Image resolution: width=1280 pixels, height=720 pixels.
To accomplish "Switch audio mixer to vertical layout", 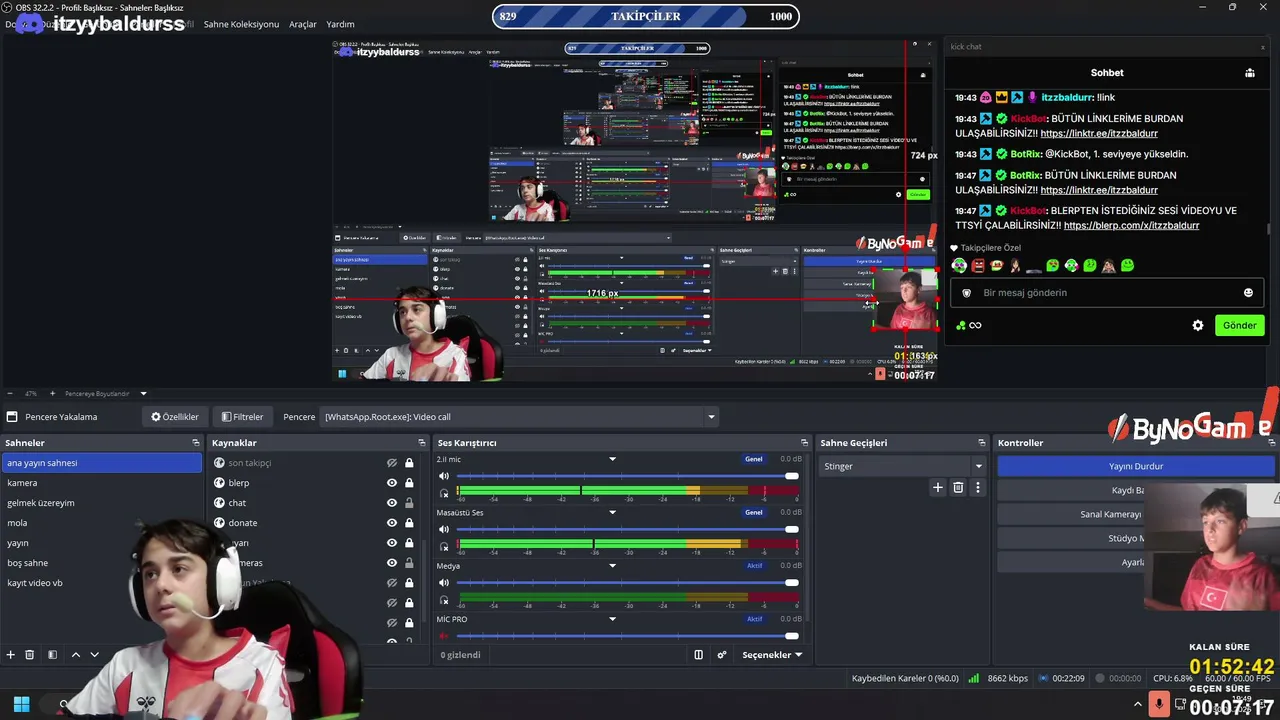I will [699, 655].
